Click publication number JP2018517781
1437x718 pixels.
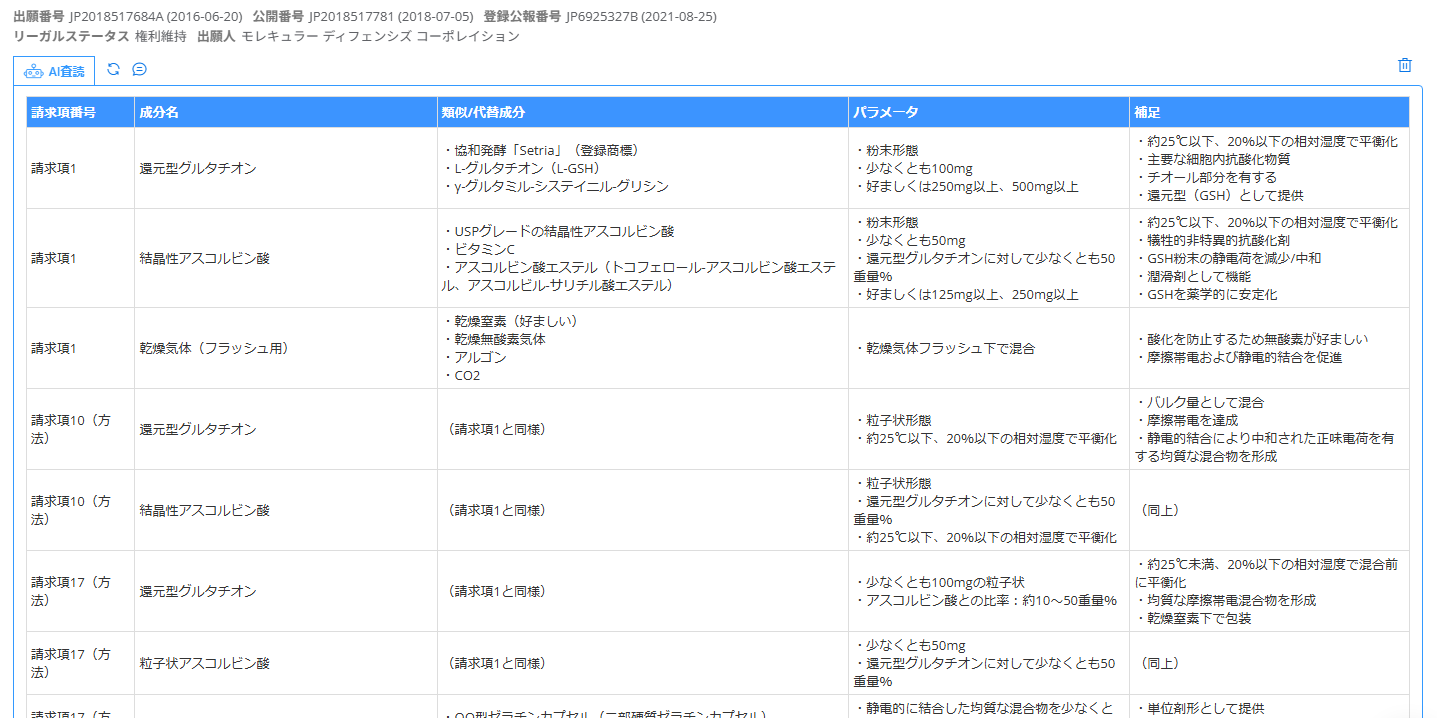tap(367, 17)
